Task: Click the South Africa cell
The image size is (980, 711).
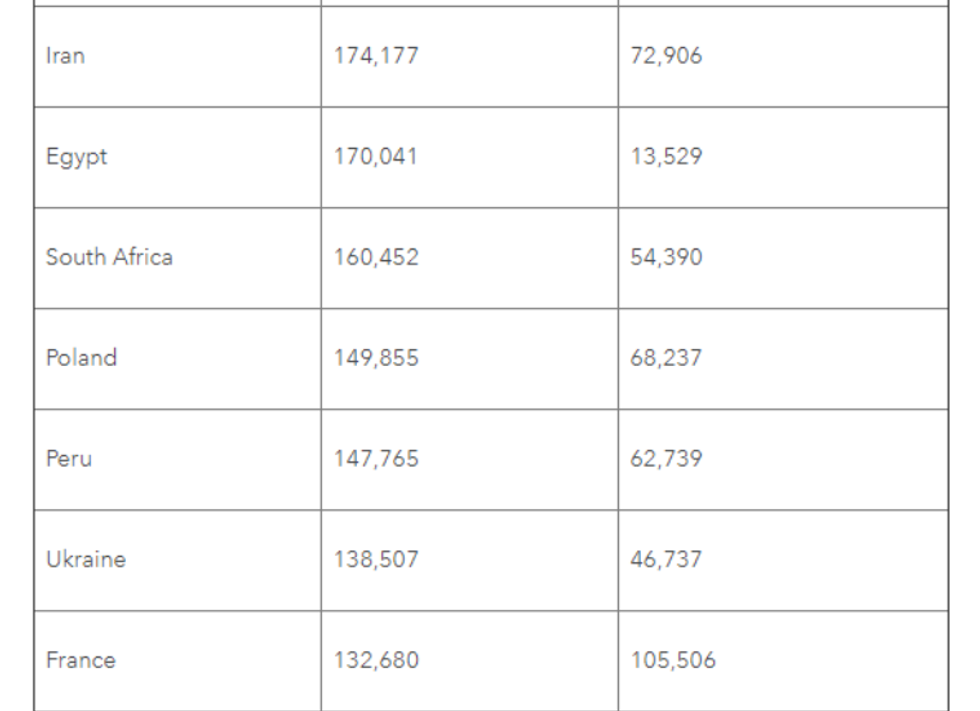Action: pos(109,257)
